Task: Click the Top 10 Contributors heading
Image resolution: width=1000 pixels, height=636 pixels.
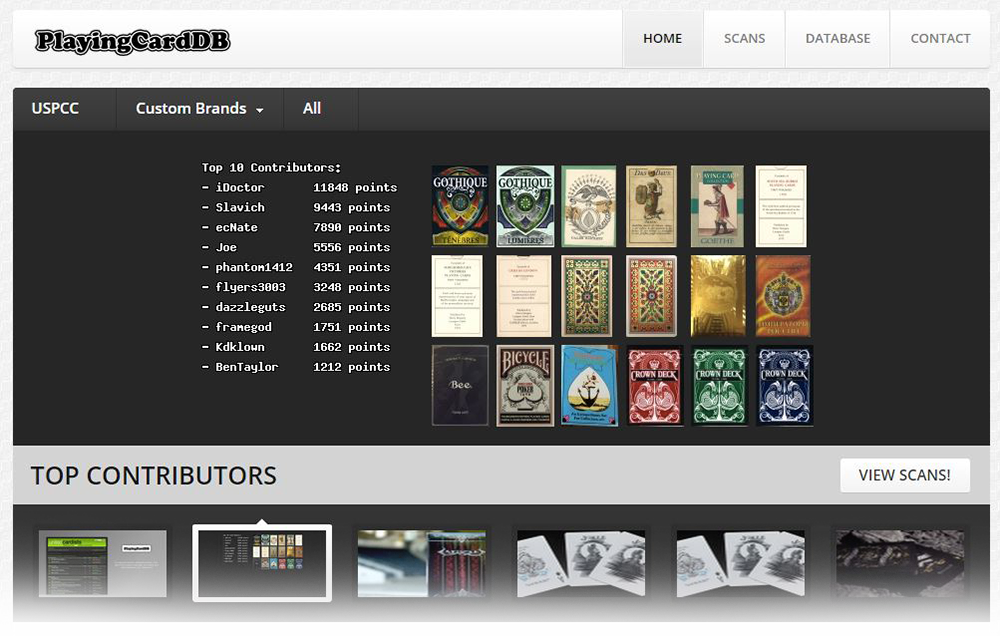Action: click(271, 168)
